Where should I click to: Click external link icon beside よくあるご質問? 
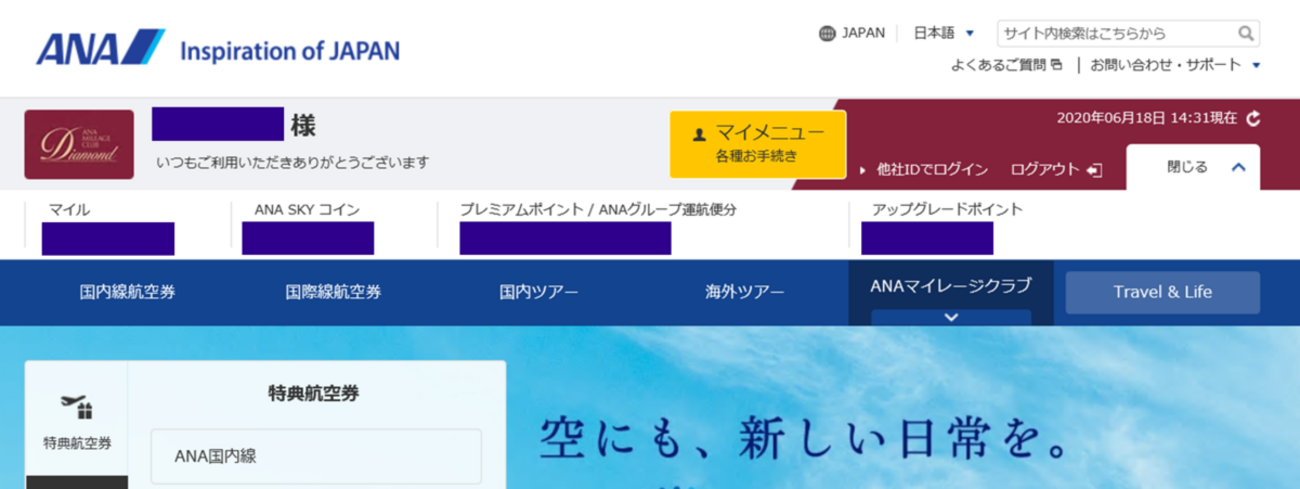coord(1056,65)
